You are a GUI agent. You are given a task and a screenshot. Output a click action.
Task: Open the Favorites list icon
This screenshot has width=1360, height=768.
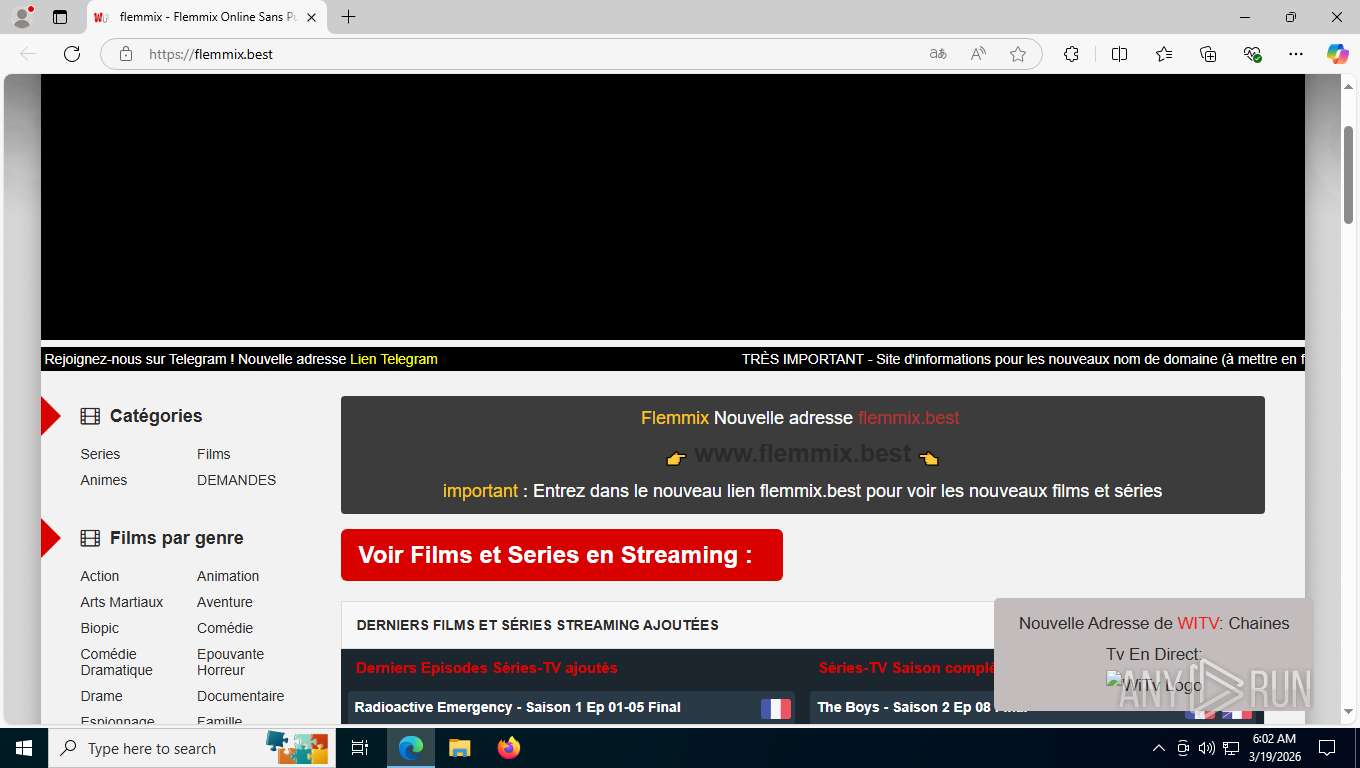tap(1164, 54)
